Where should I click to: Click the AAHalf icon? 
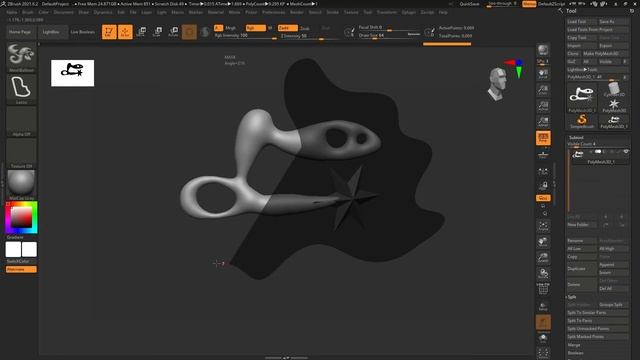click(543, 122)
